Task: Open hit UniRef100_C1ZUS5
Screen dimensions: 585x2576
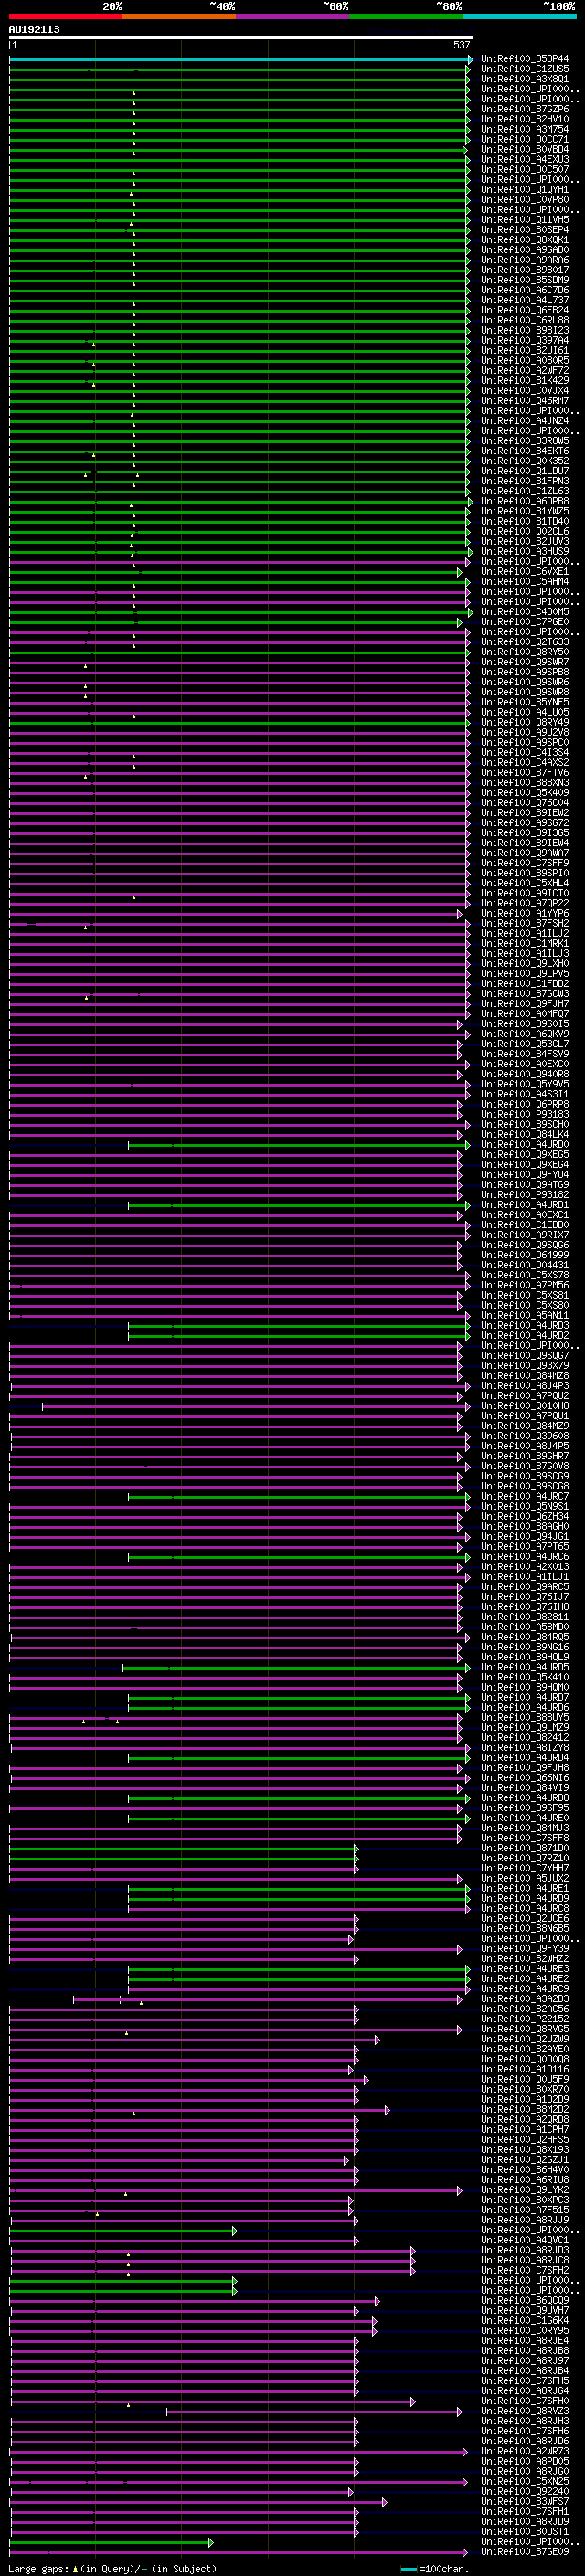Action: pyautogui.click(x=525, y=69)
